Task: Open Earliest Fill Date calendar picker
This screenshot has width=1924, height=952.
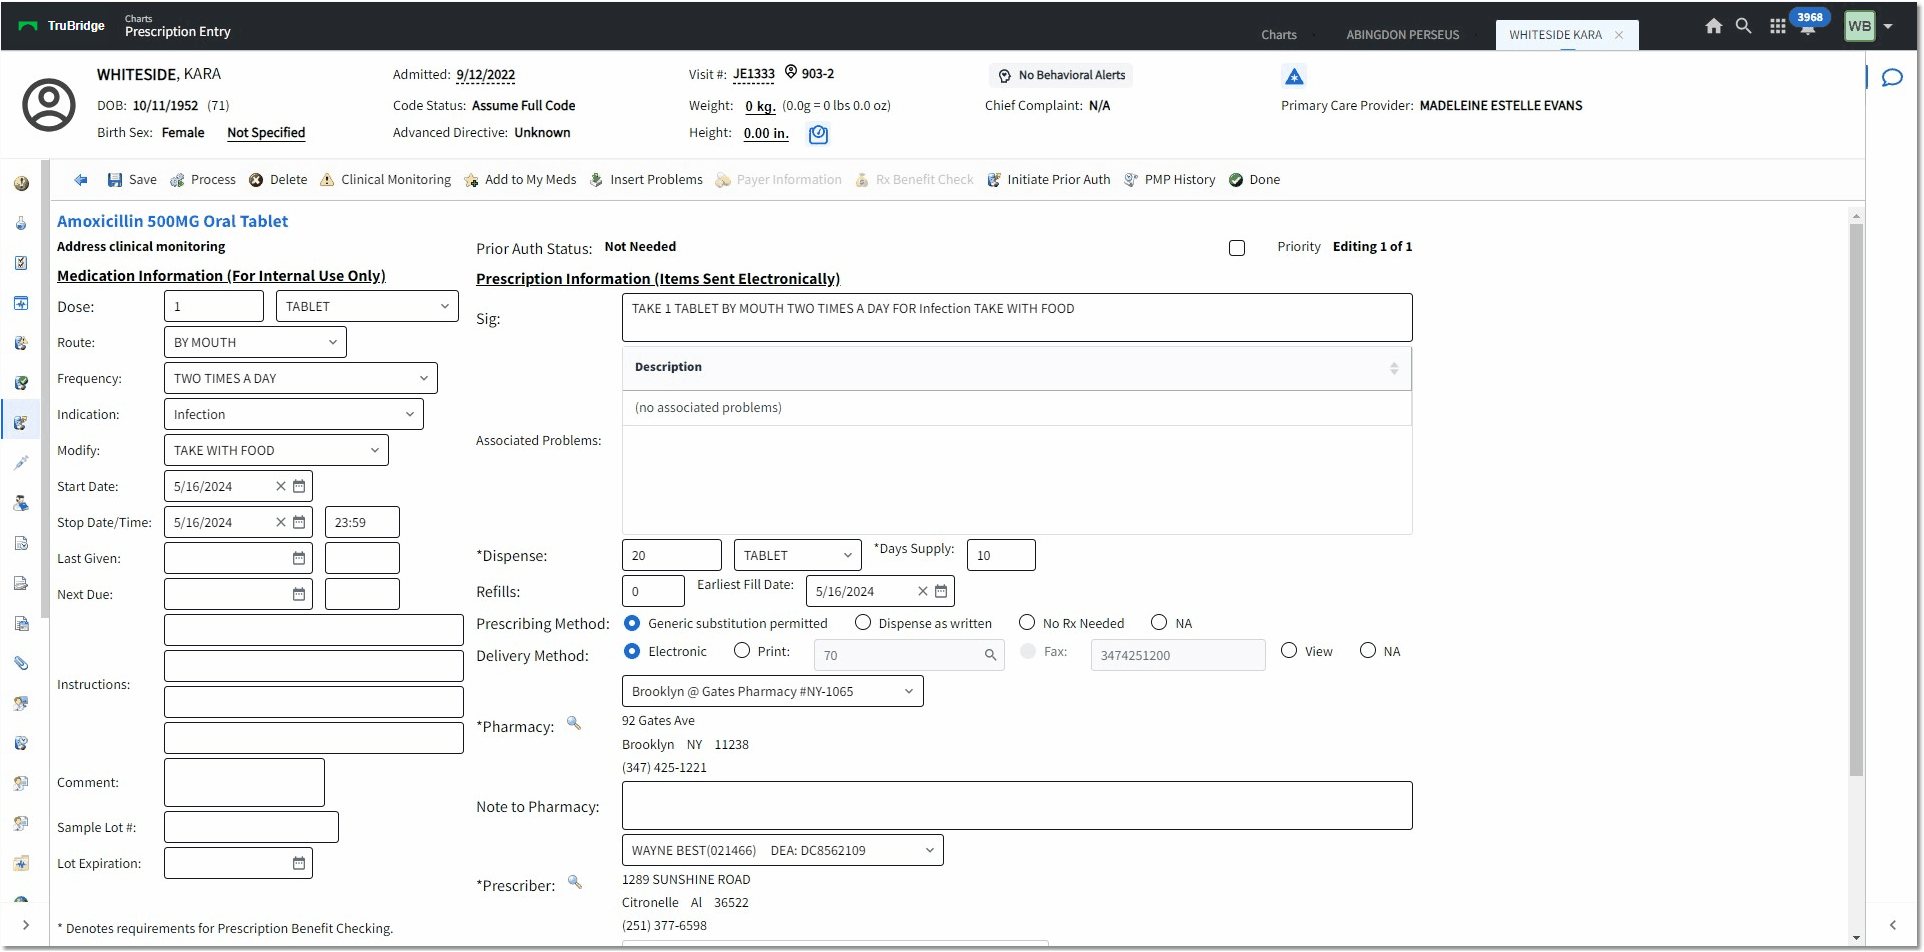Action: click(941, 591)
